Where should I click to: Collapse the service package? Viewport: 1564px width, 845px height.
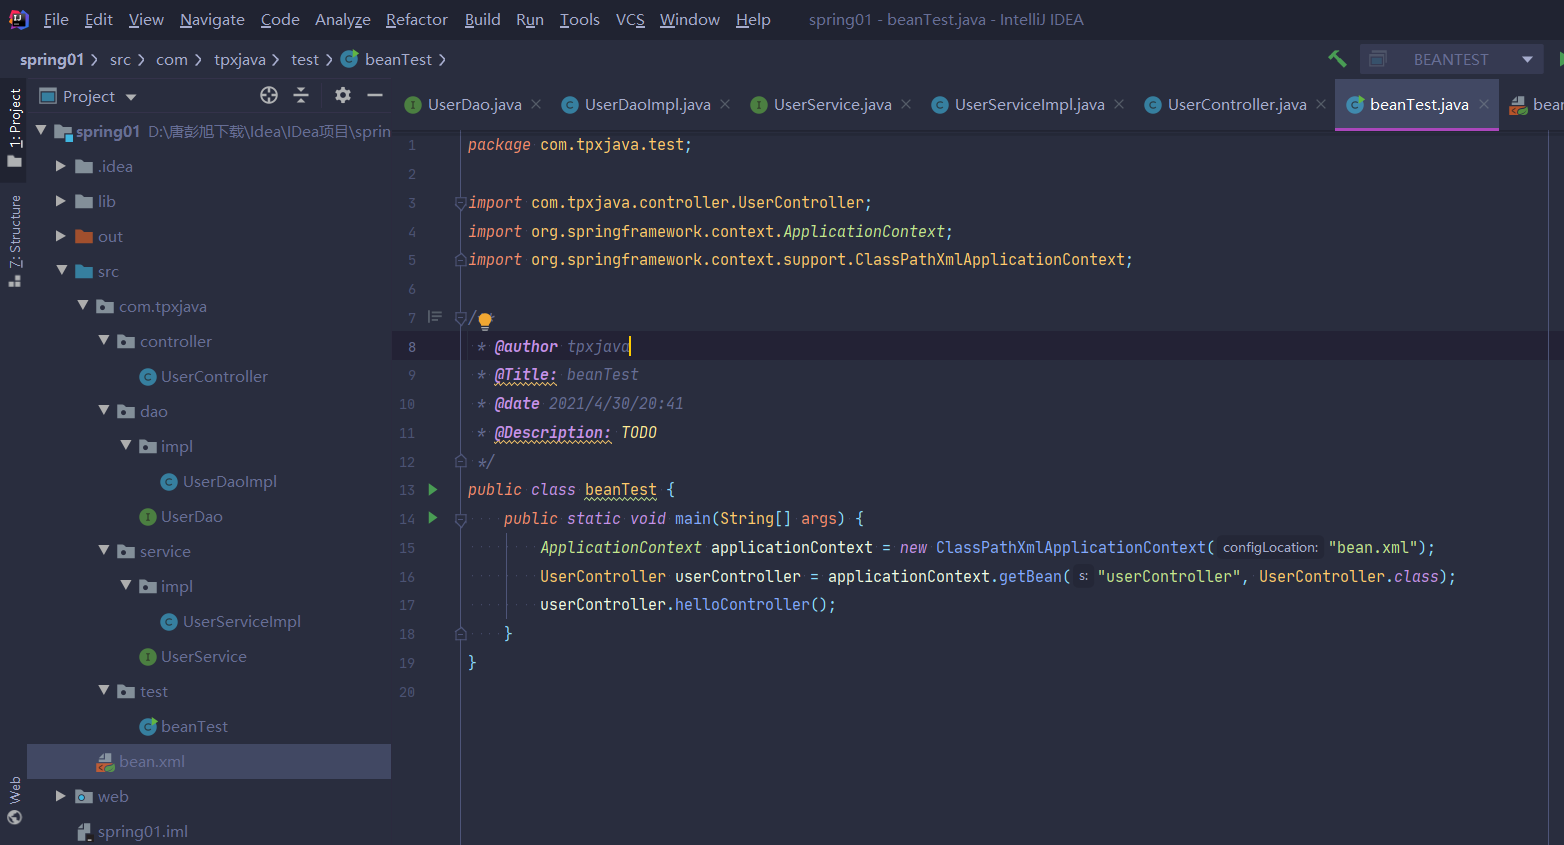coord(104,550)
